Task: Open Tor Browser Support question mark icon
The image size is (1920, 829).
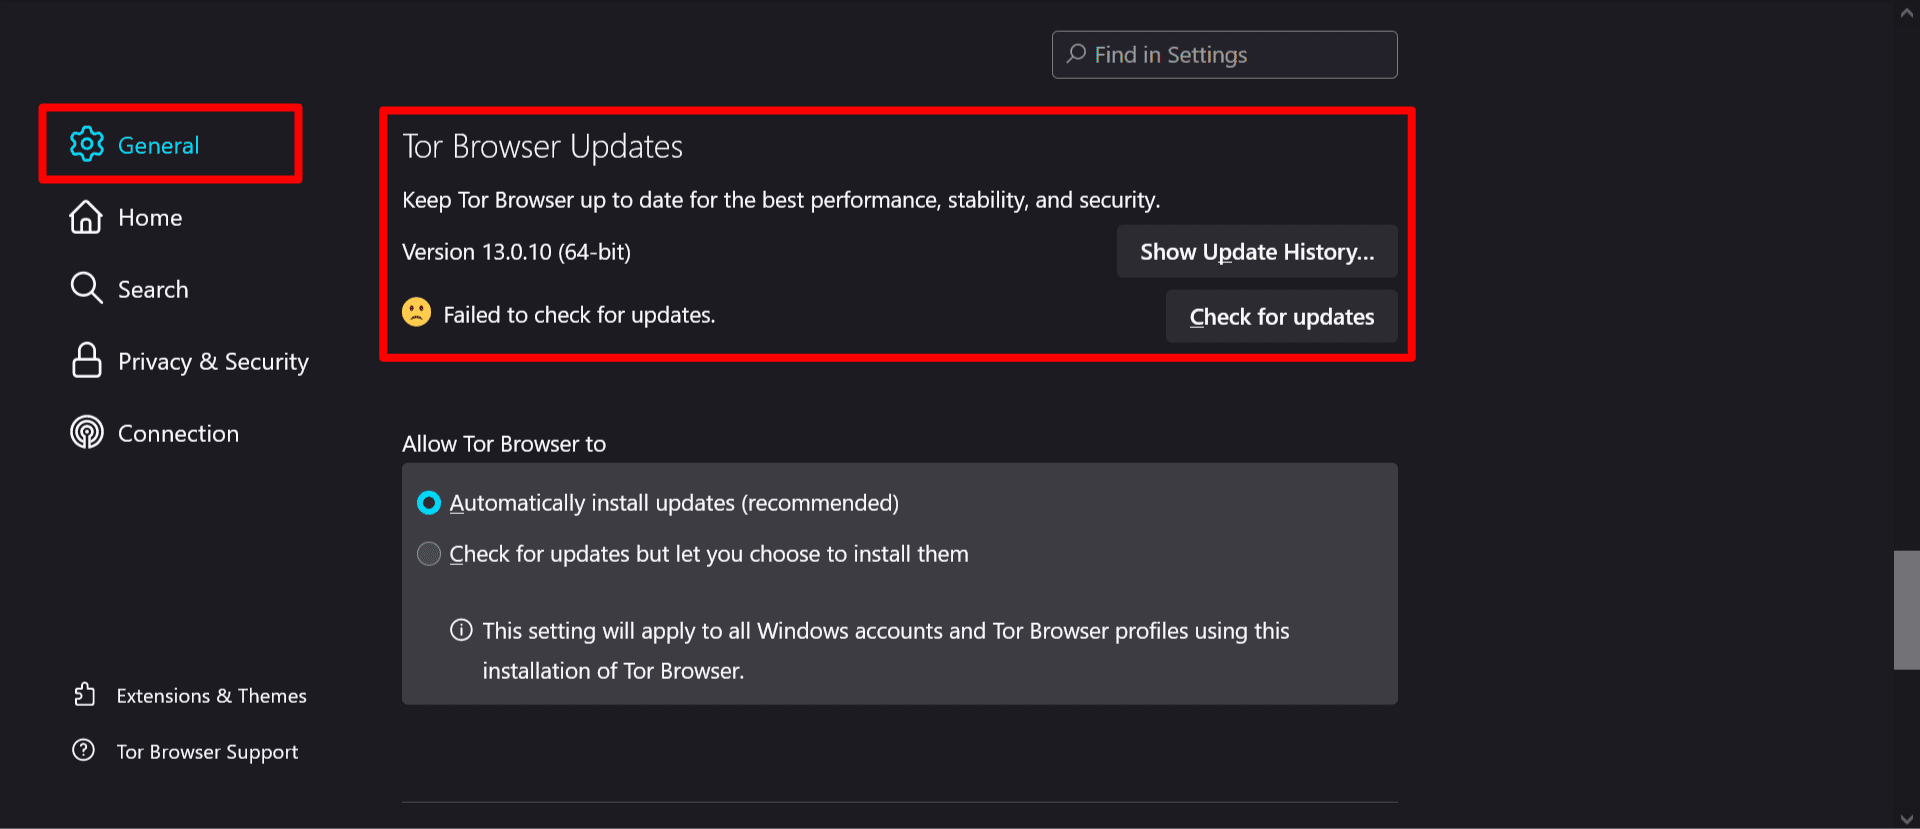Action: tap(84, 750)
